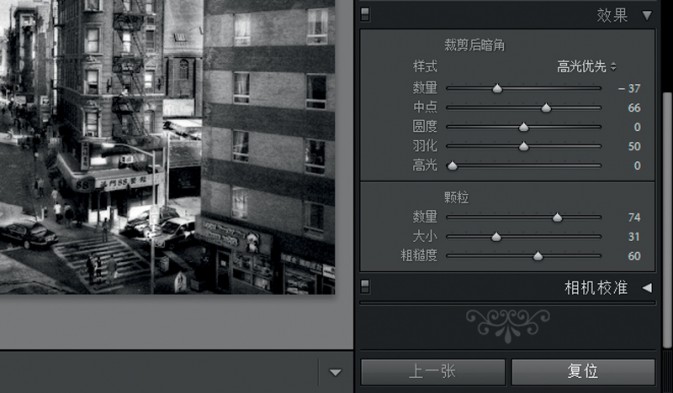This screenshot has height=393, width=673.
Task: Click the vignette amount value -37
Action: [629, 88]
